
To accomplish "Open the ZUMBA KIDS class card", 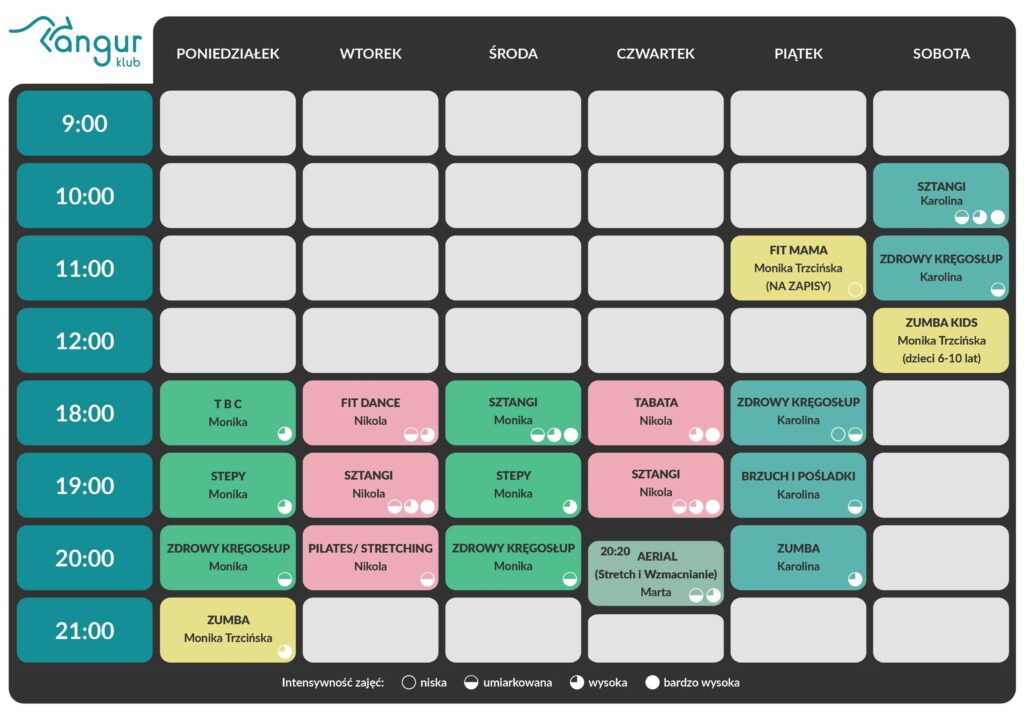I will pos(941,340).
